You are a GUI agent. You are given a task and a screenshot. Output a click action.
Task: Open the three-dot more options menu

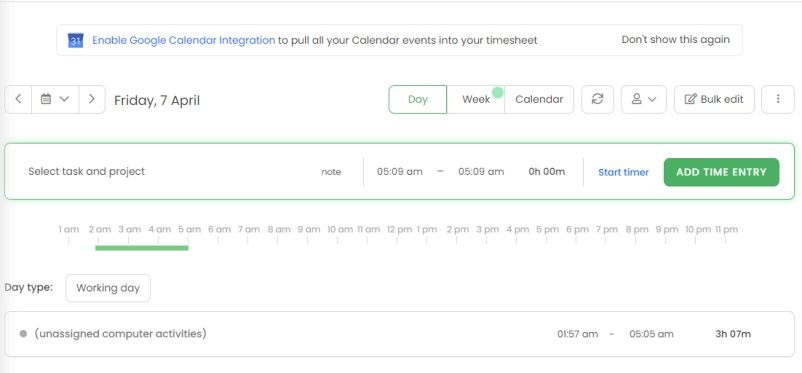[778, 99]
